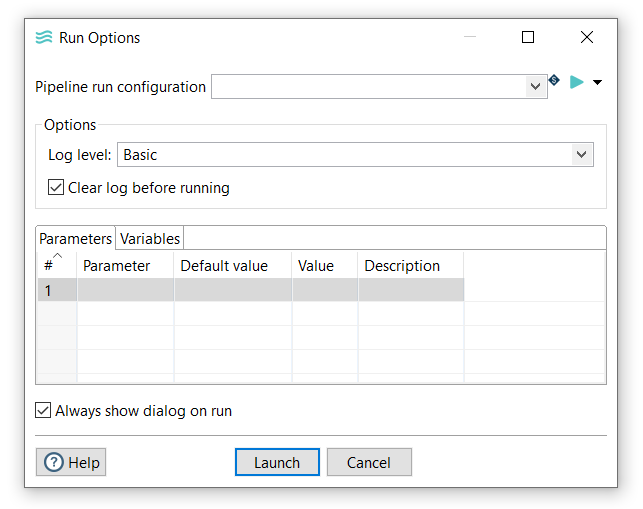Switch to the Variables tab
The image size is (643, 509).
(x=150, y=238)
